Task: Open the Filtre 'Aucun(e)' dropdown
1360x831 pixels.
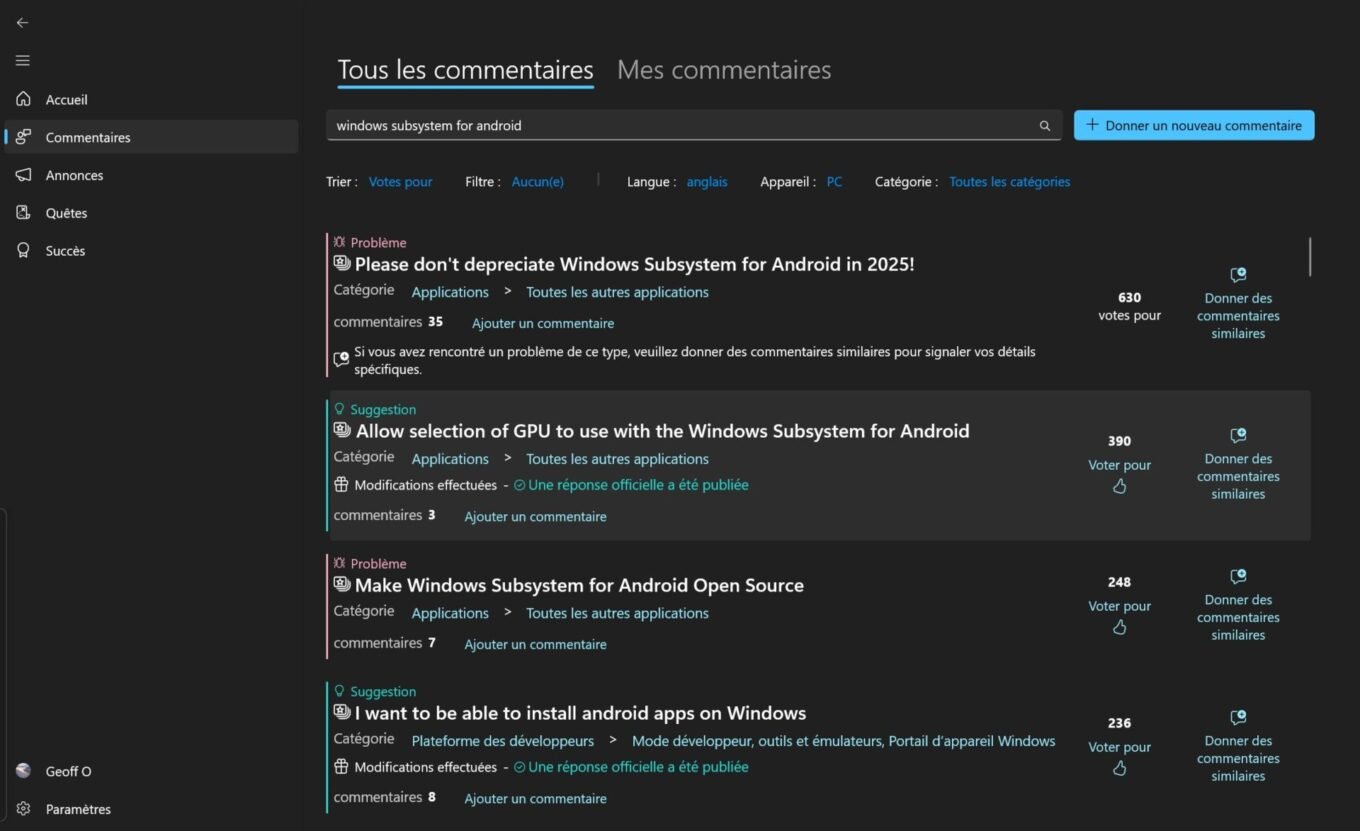Action: point(537,182)
